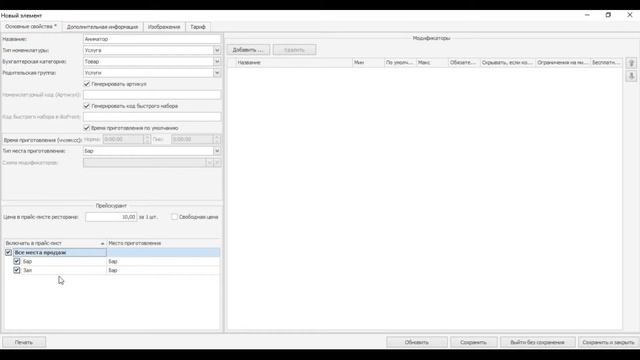Click the Сохранить button
Viewport: 640px width, 360px height.
pyautogui.click(x=473, y=342)
